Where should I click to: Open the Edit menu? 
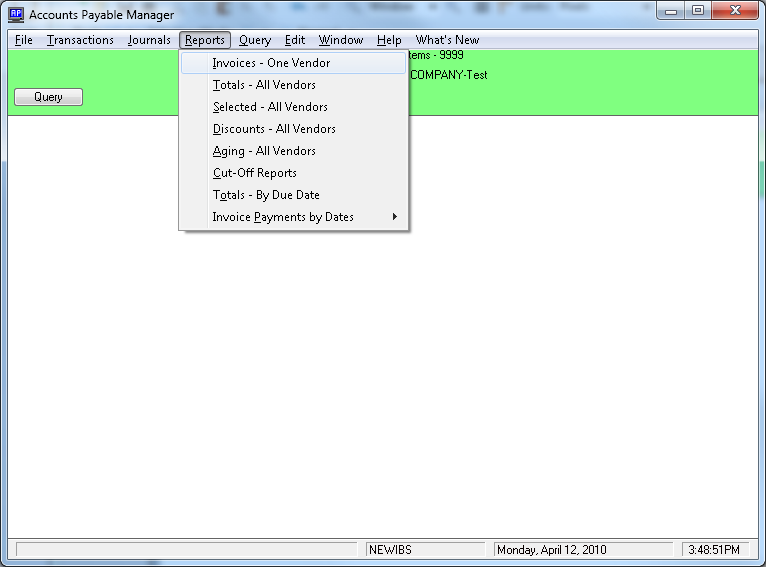coord(295,40)
